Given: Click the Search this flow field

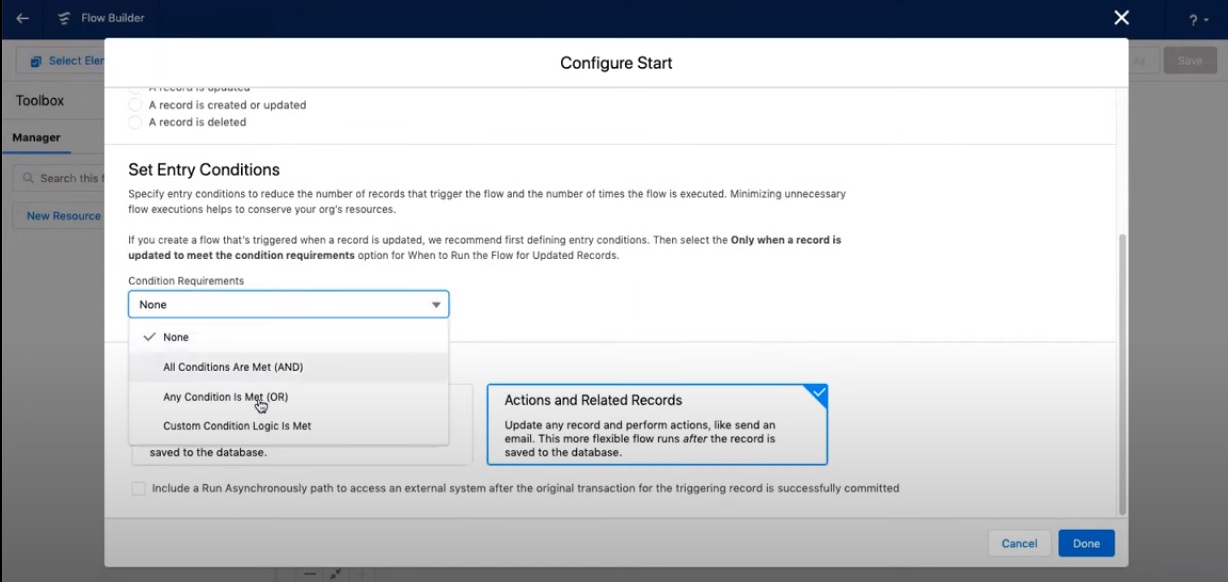Looking at the screenshot, I should (60, 178).
